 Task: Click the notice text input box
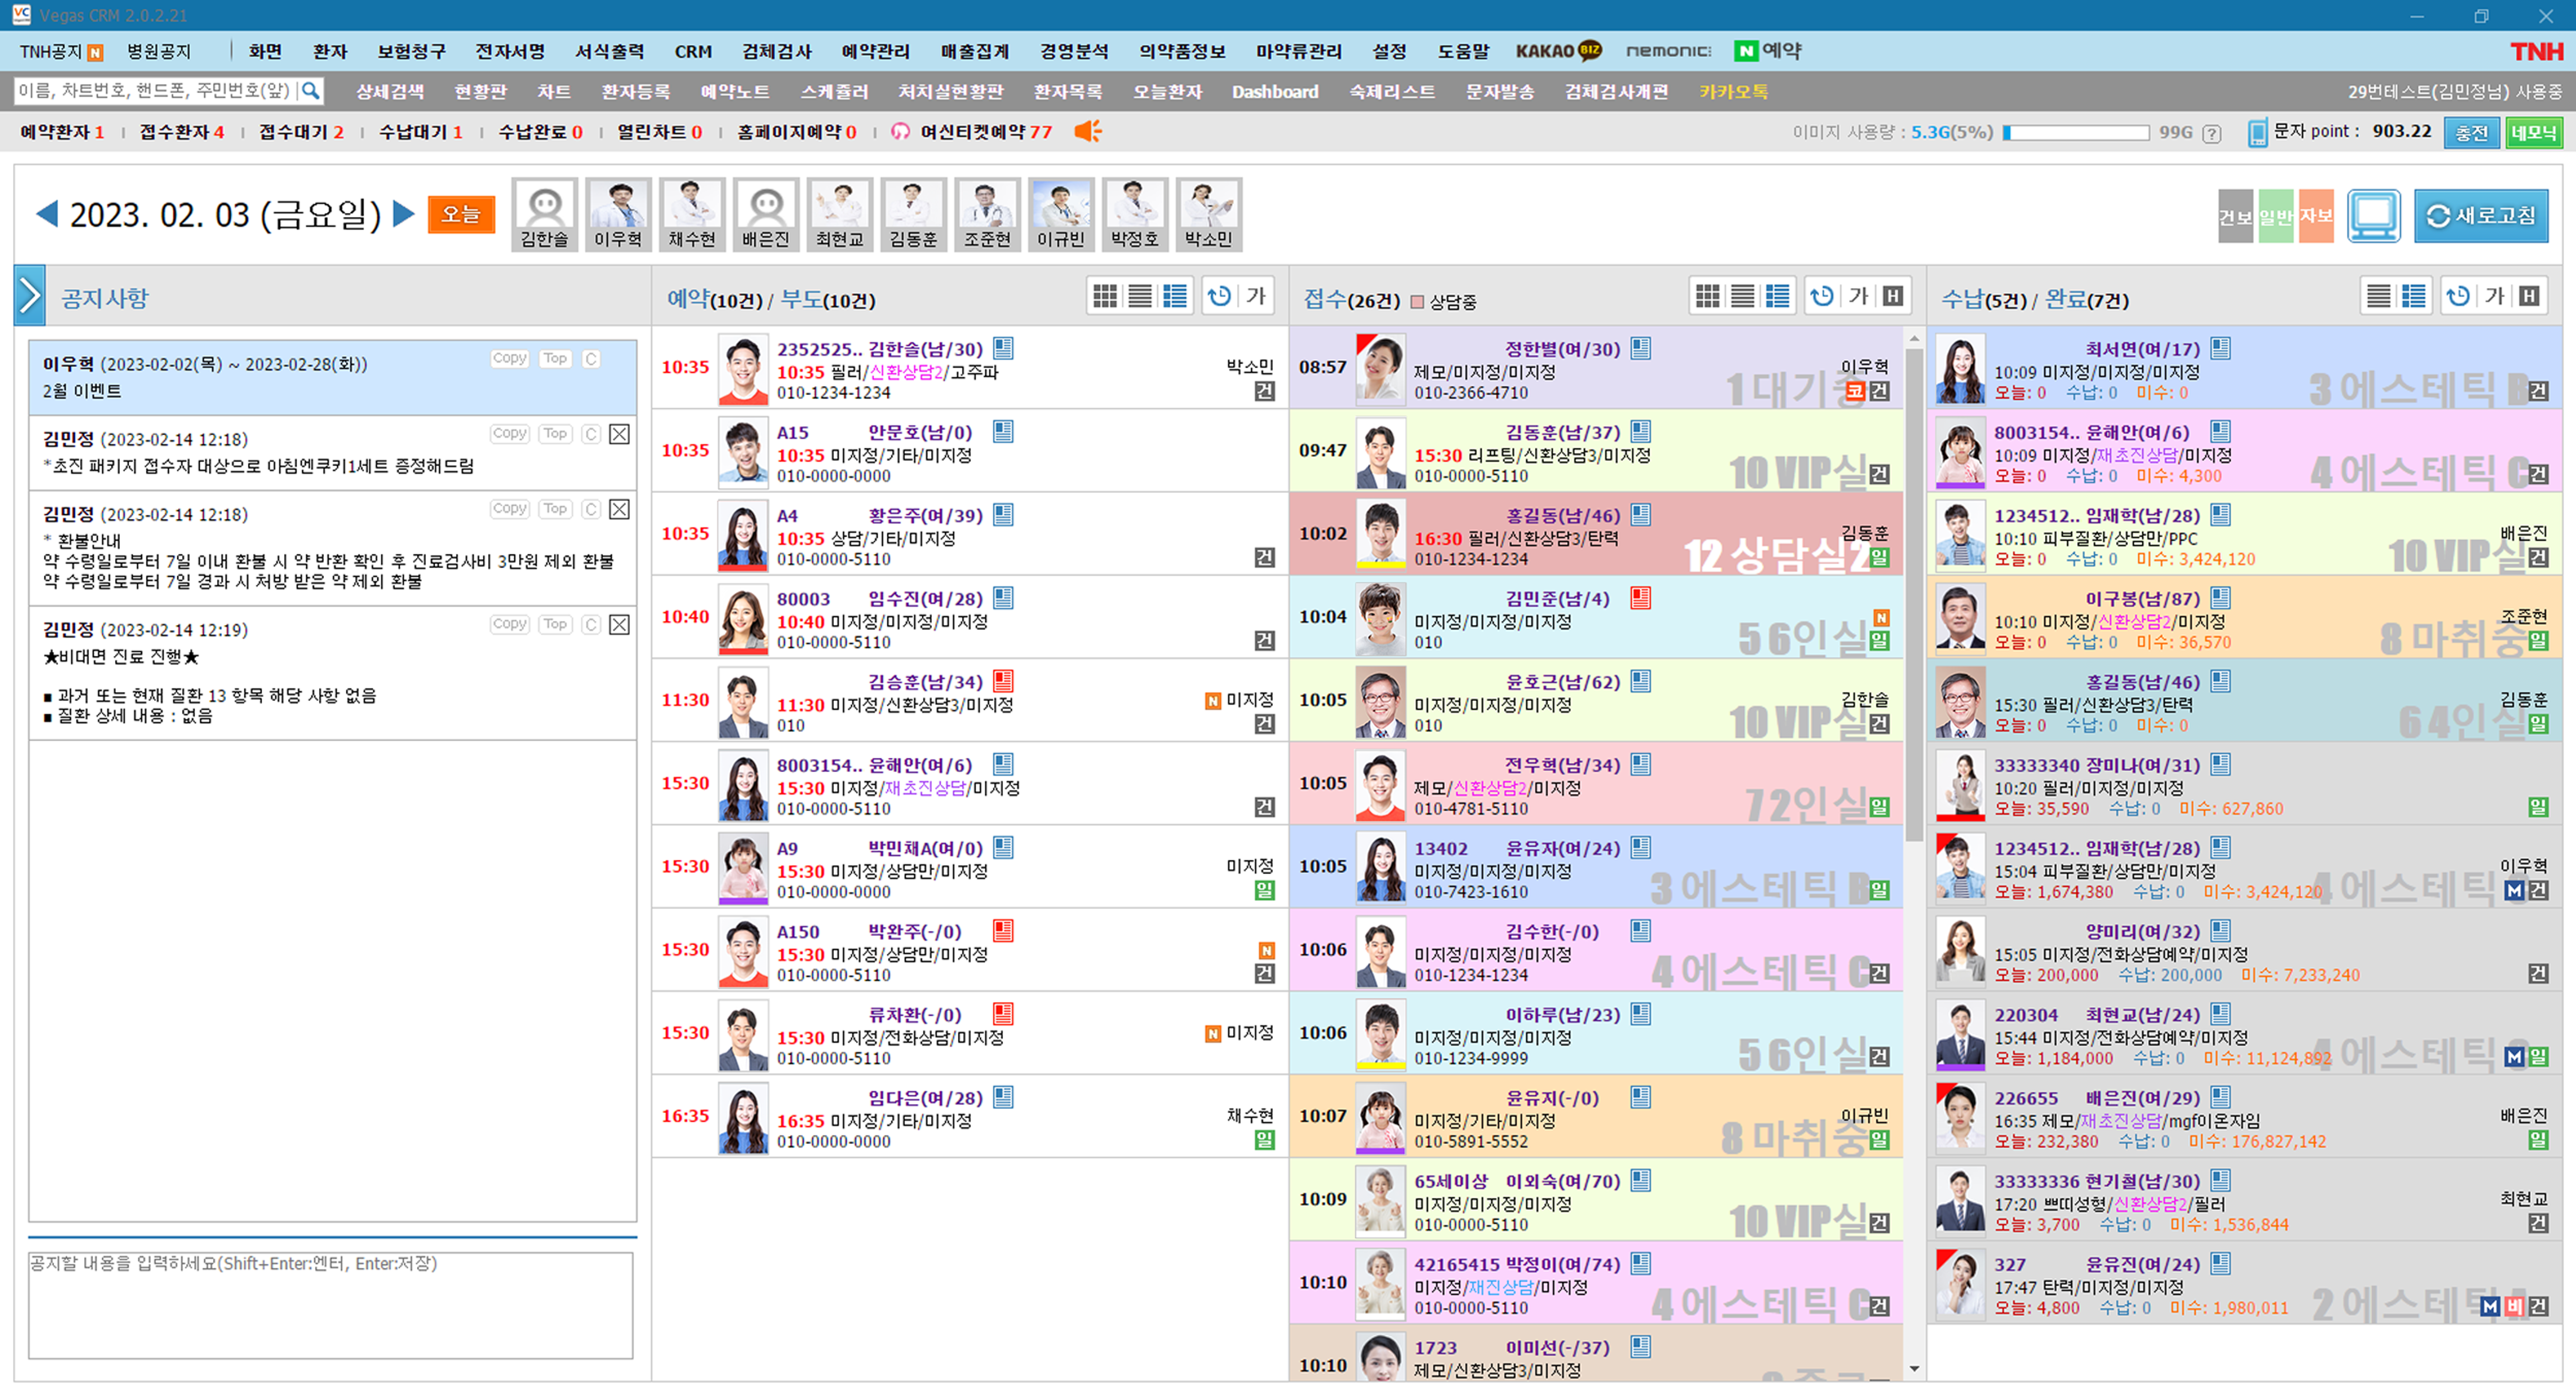tap(330, 1305)
